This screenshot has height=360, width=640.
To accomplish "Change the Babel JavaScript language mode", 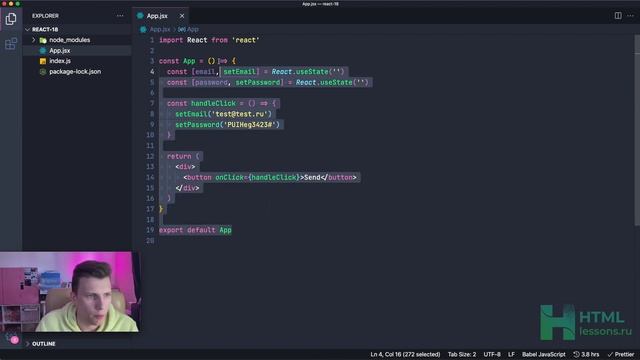I will 544,354.
